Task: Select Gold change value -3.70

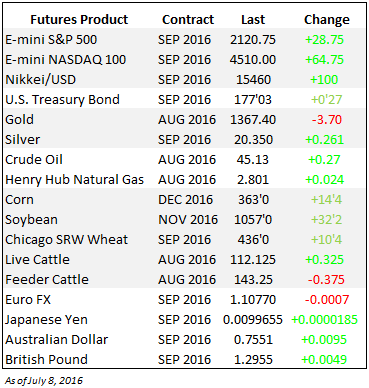Action: click(327, 120)
